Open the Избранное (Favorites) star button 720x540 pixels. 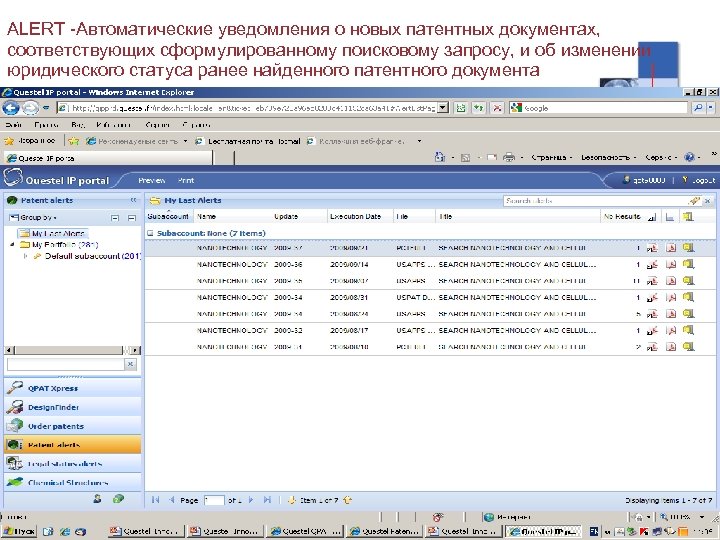pyautogui.click(x=30, y=141)
